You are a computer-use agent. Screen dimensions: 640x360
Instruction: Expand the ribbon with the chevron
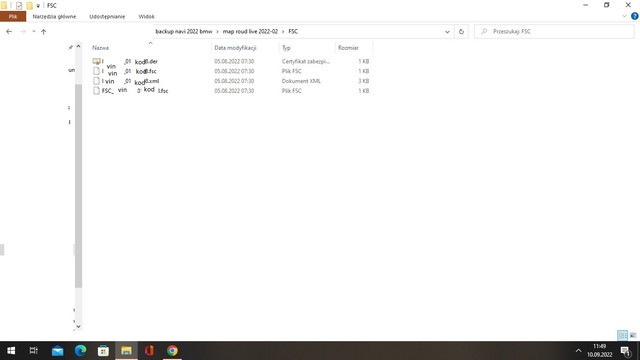[x=624, y=16]
